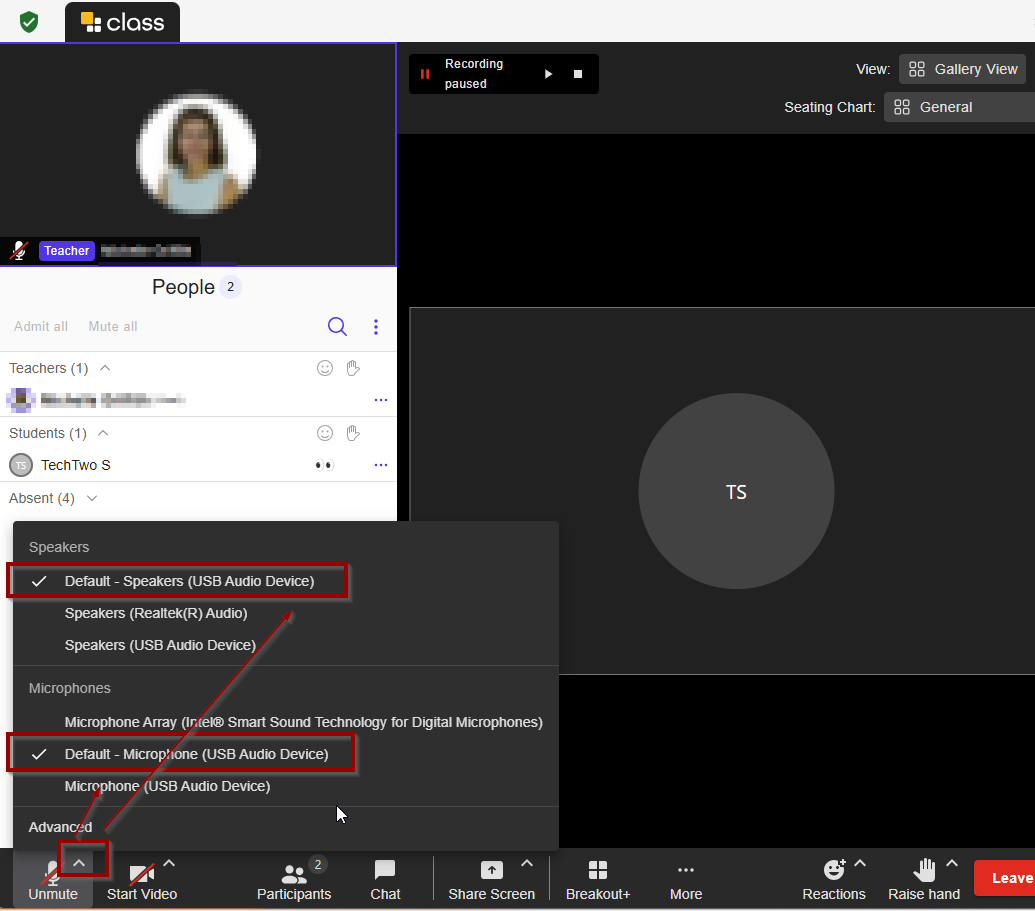Search people with the magnifier icon
Image resolution: width=1035 pixels, height=911 pixels.
pos(337,327)
